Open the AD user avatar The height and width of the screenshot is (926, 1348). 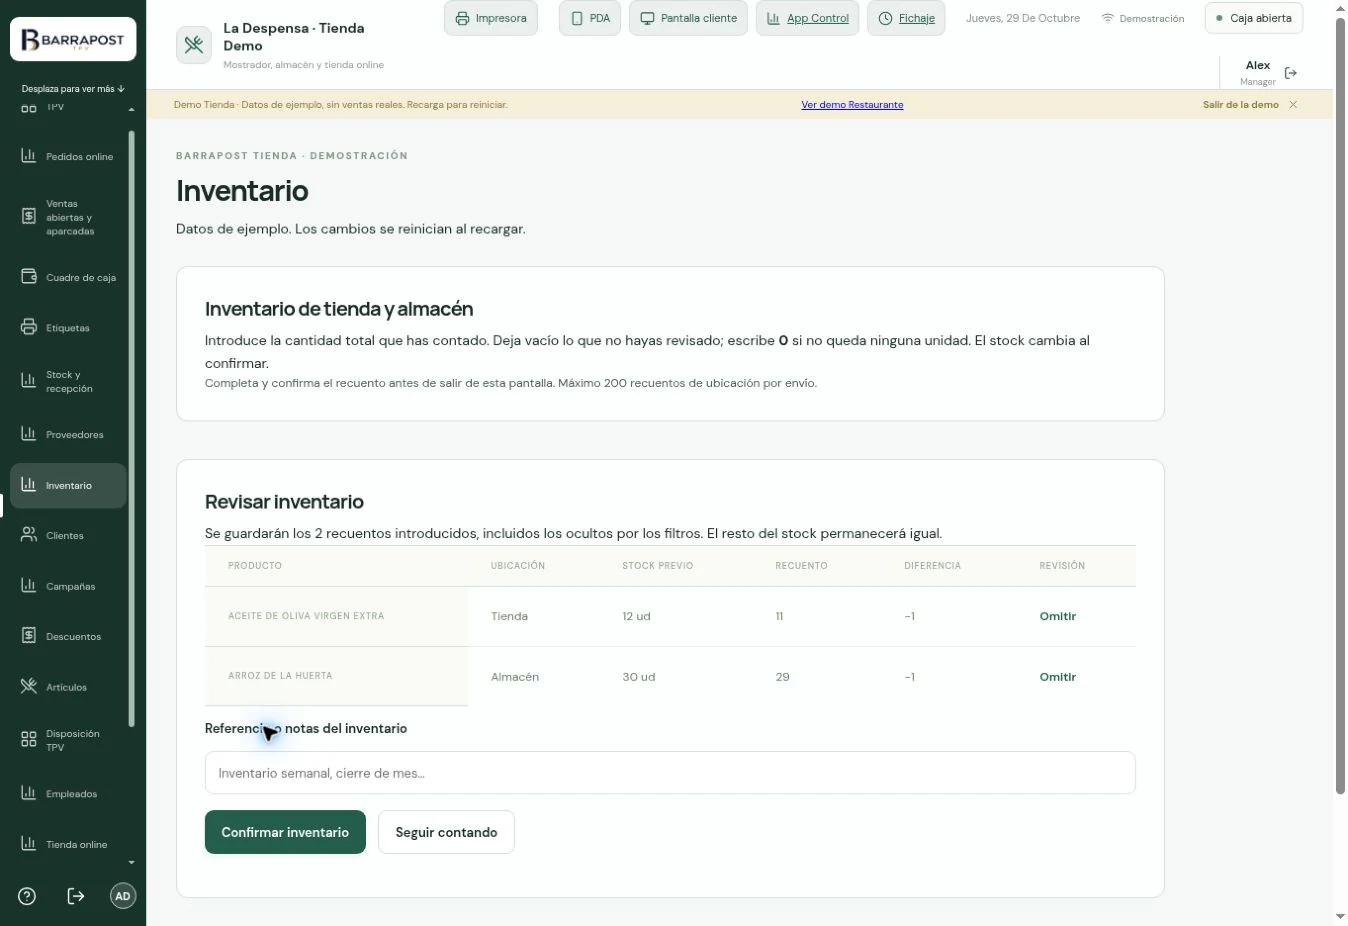coord(123,896)
